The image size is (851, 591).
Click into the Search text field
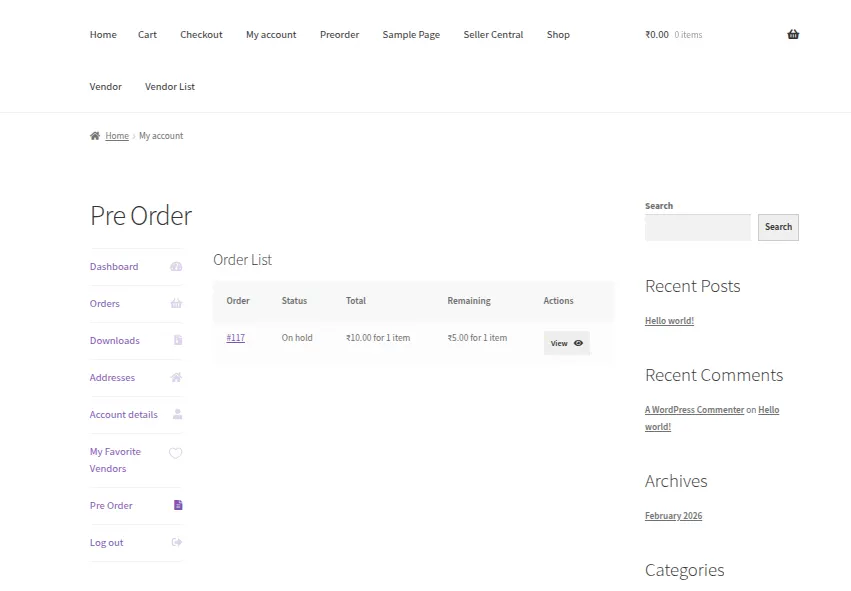(697, 227)
